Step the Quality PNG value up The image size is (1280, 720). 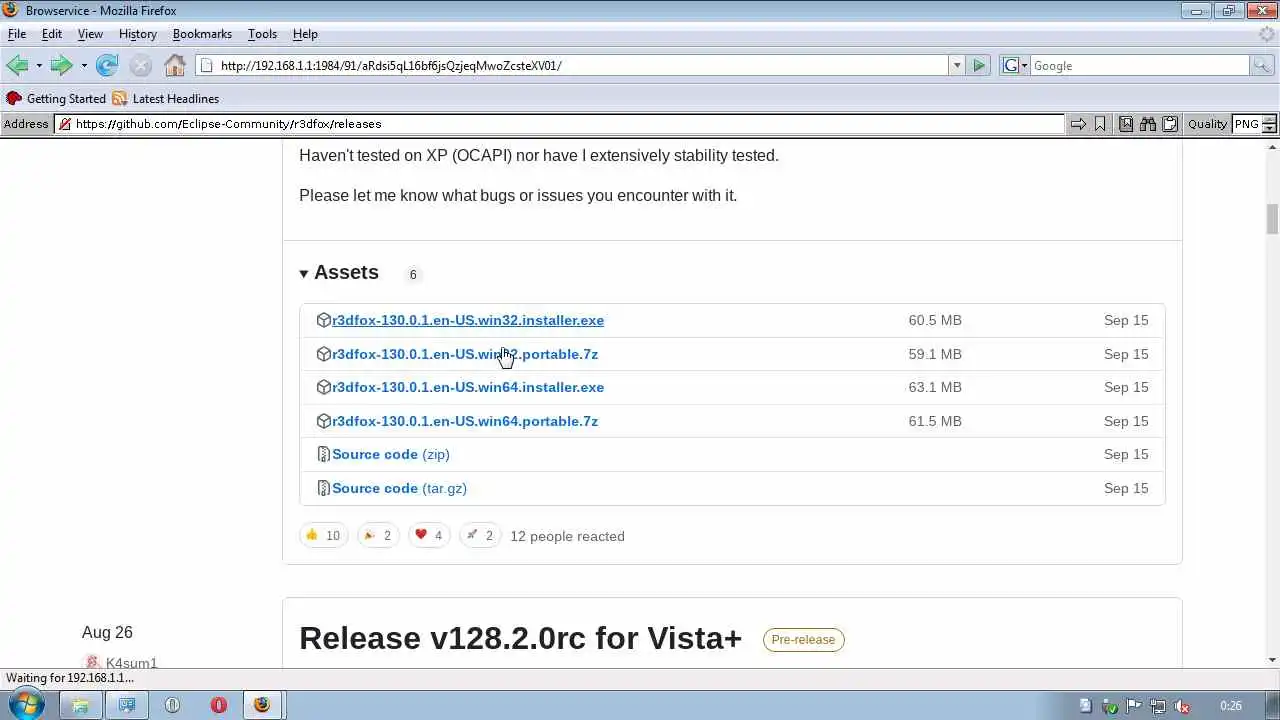pos(1270,119)
